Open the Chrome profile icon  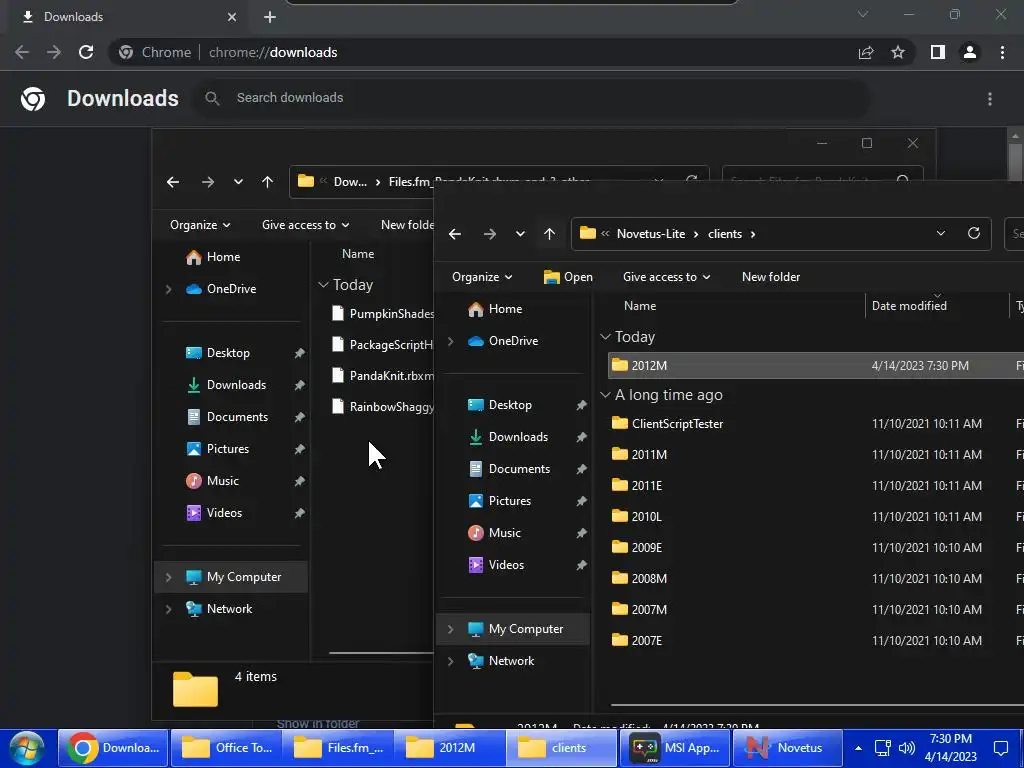pyautogui.click(x=970, y=52)
